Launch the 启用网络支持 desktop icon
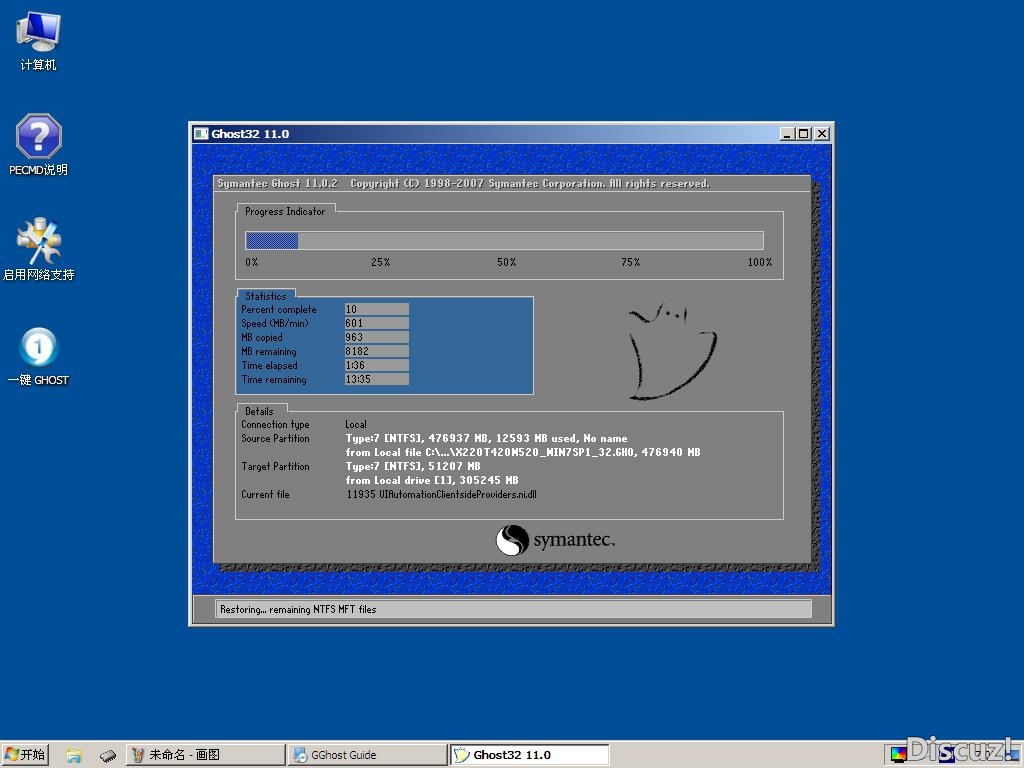The image size is (1024, 768). tap(38, 249)
